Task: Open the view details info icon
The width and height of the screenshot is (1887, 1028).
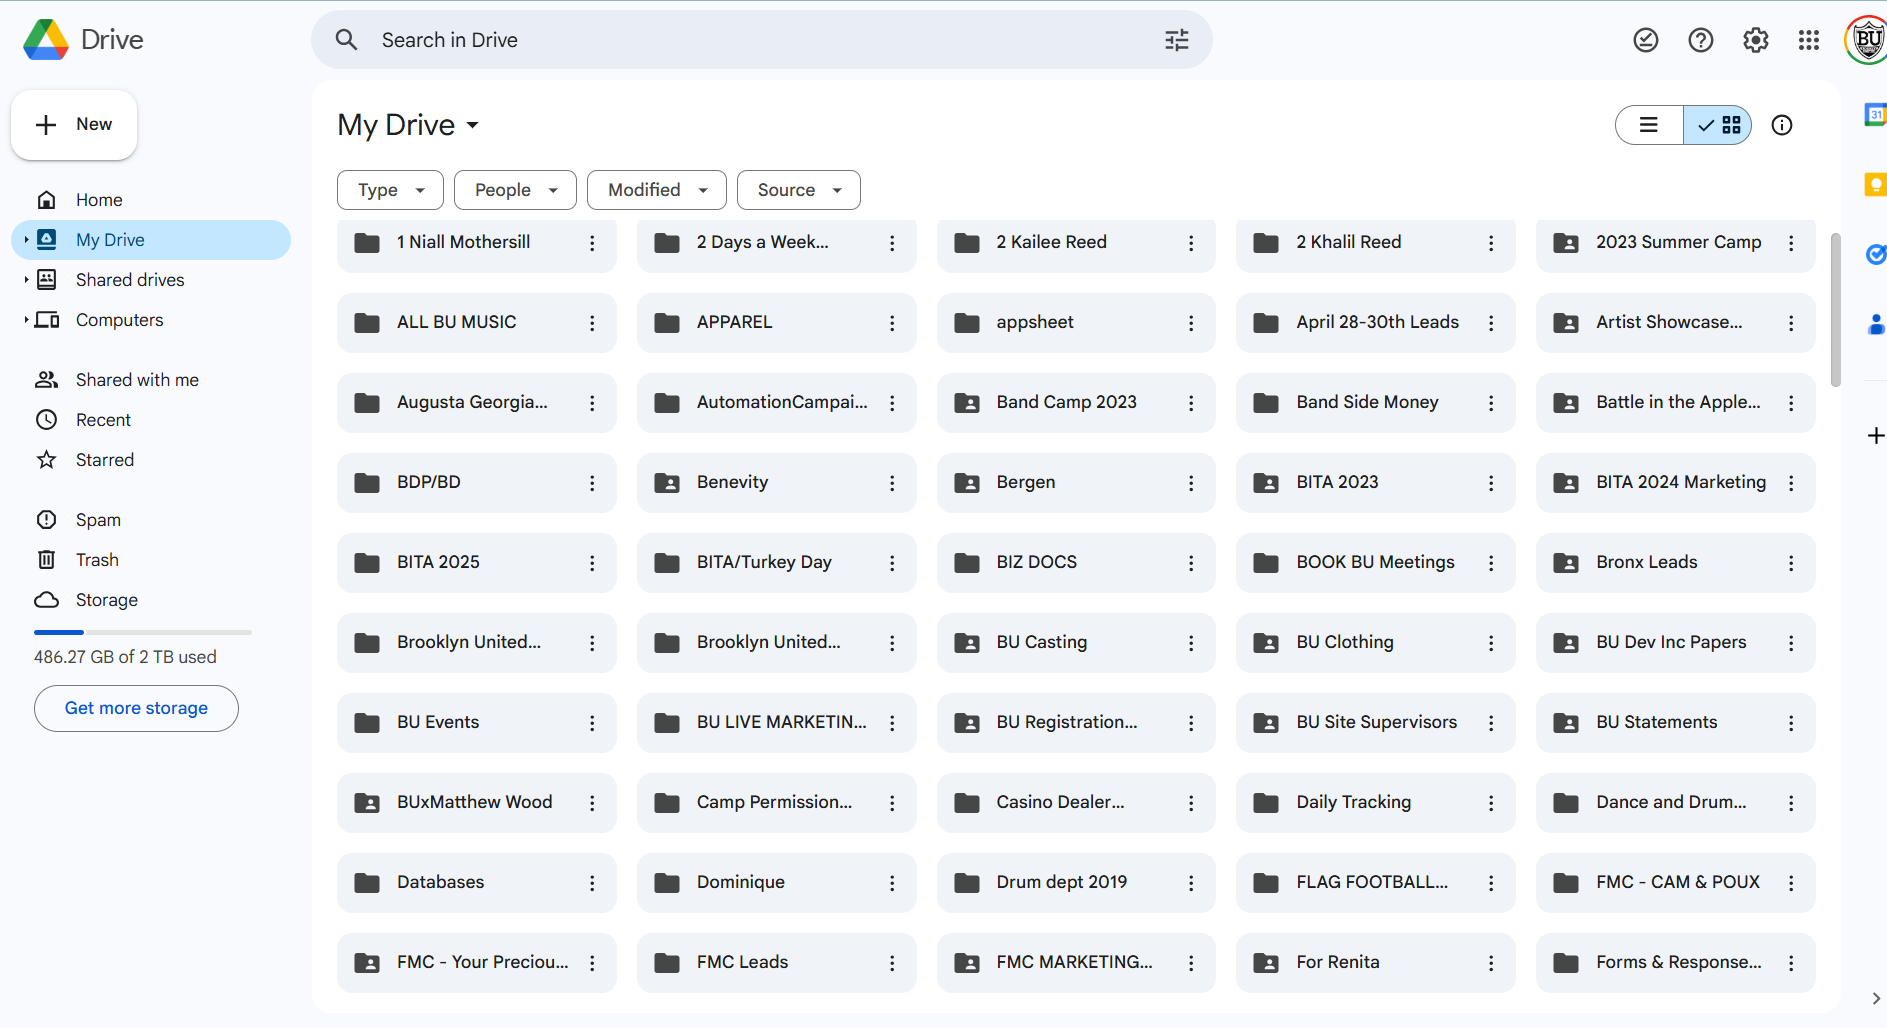Action: click(1781, 125)
